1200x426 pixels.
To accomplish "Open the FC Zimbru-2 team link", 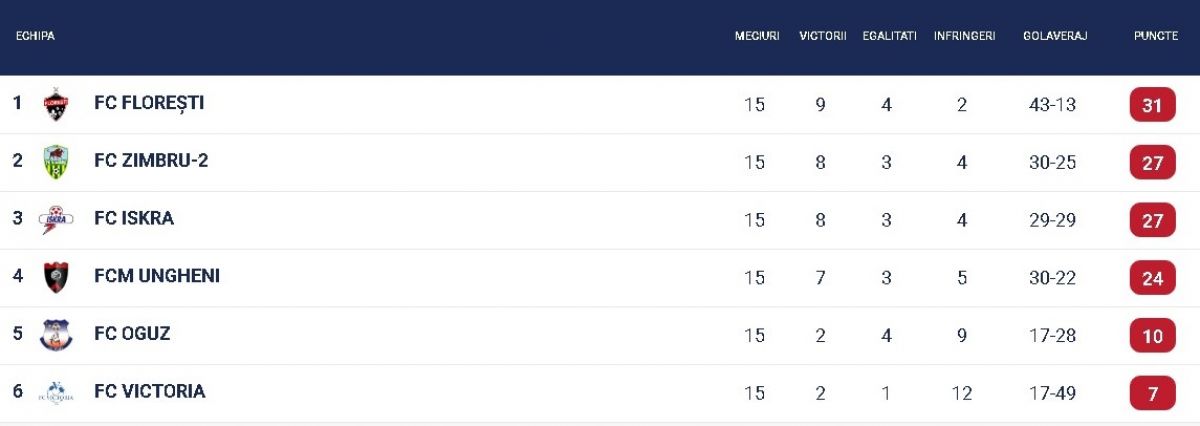I will click(151, 161).
